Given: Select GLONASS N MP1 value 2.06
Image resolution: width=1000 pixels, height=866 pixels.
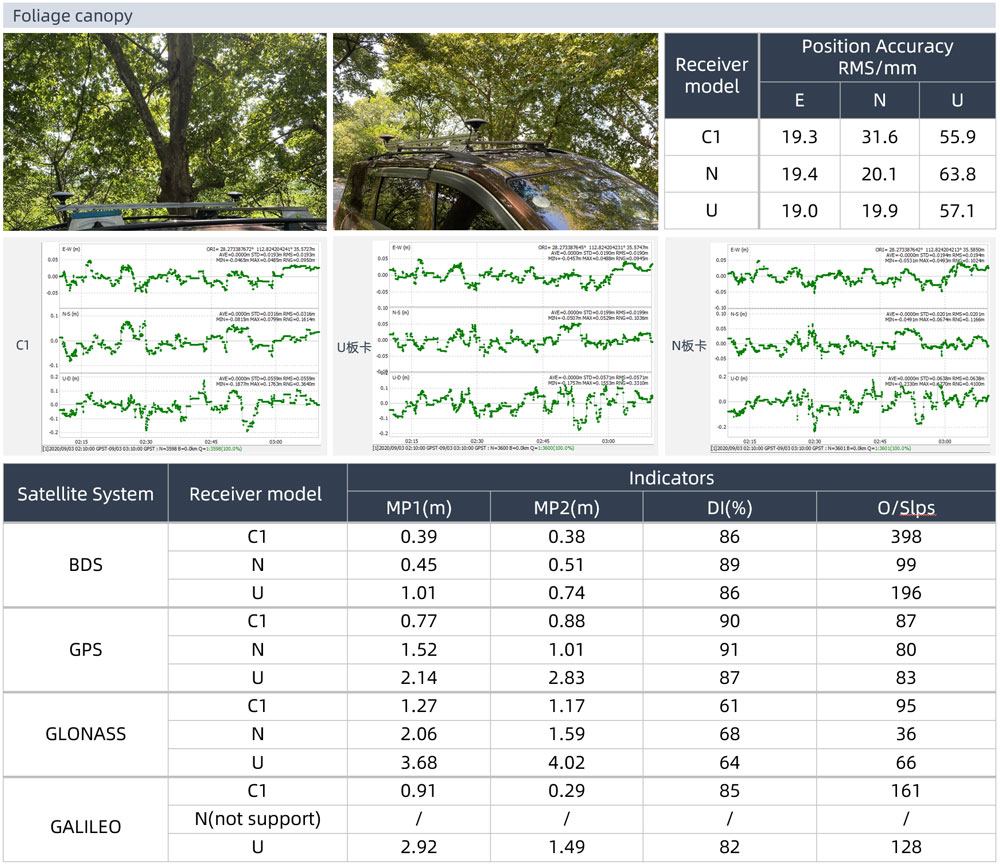Looking at the screenshot, I should [419, 734].
